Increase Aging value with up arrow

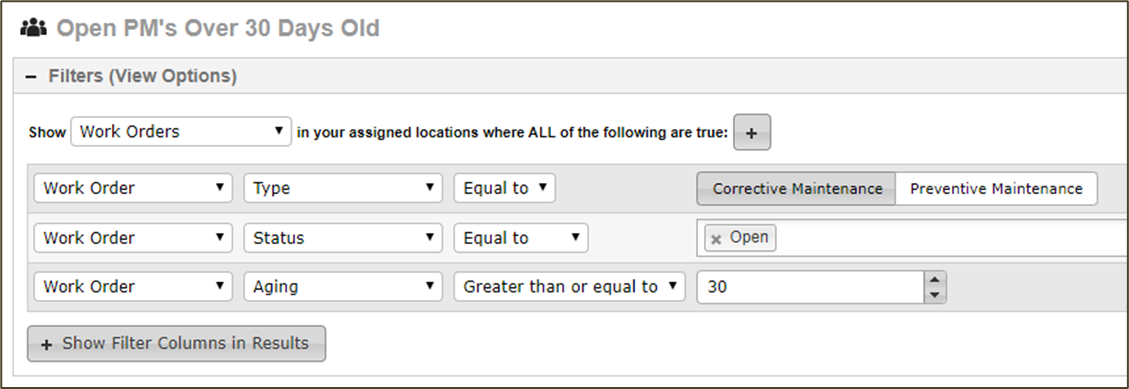[935, 280]
